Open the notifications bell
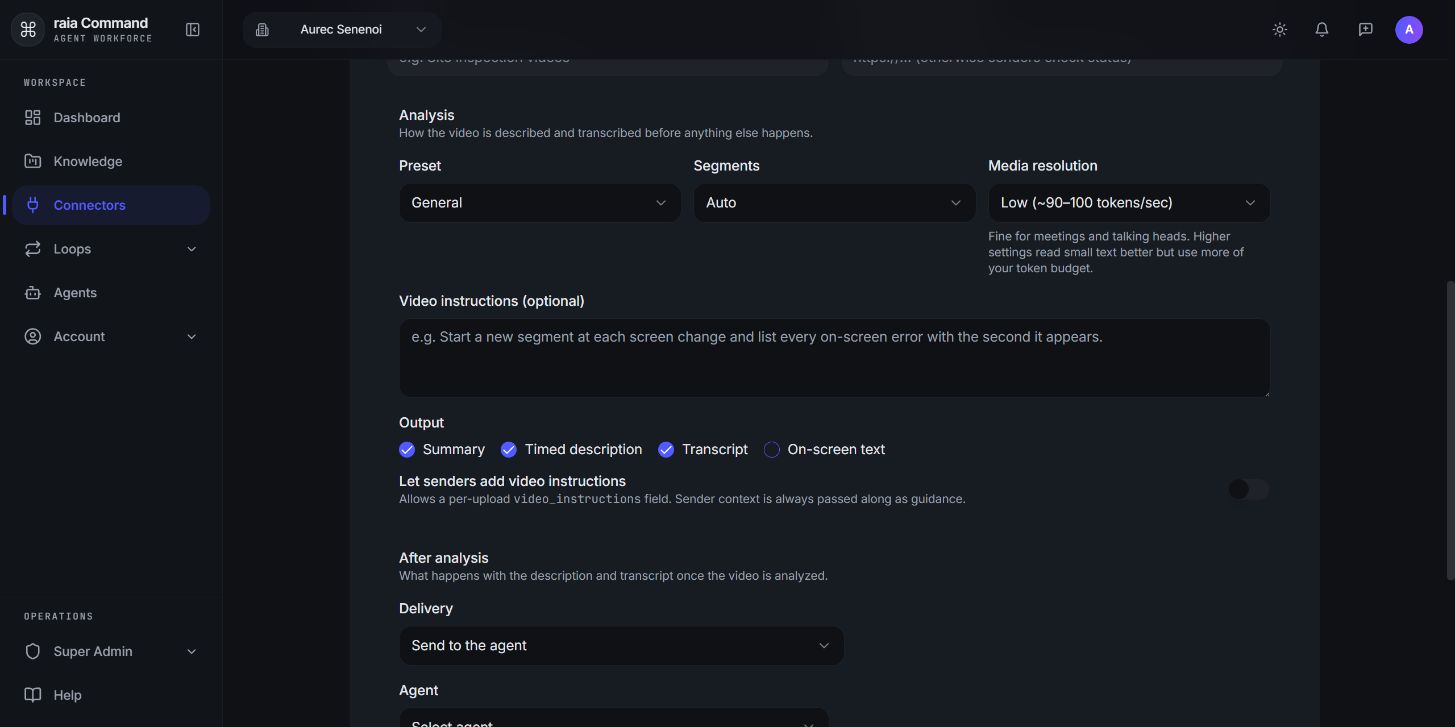 (1322, 30)
